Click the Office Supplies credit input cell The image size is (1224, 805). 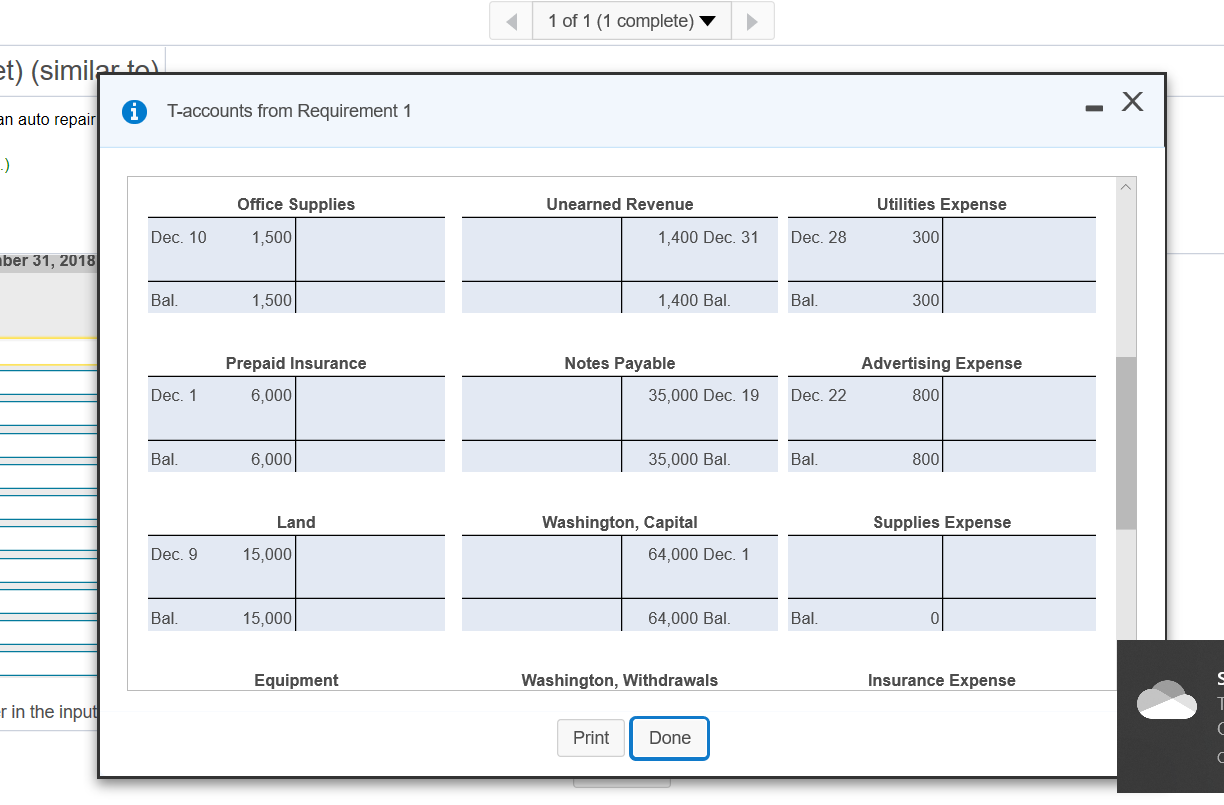(371, 250)
